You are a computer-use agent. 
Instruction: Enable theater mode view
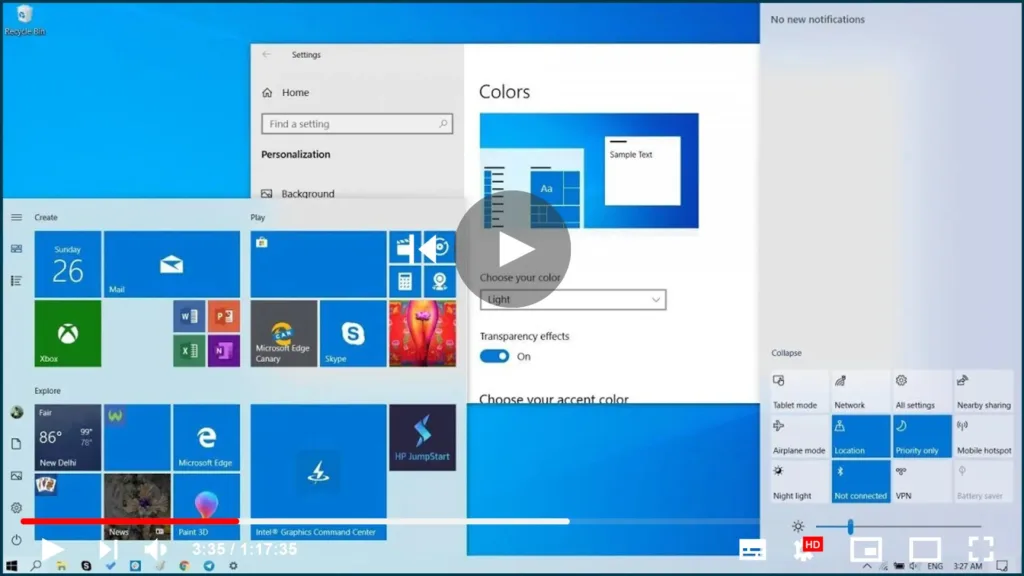924,549
